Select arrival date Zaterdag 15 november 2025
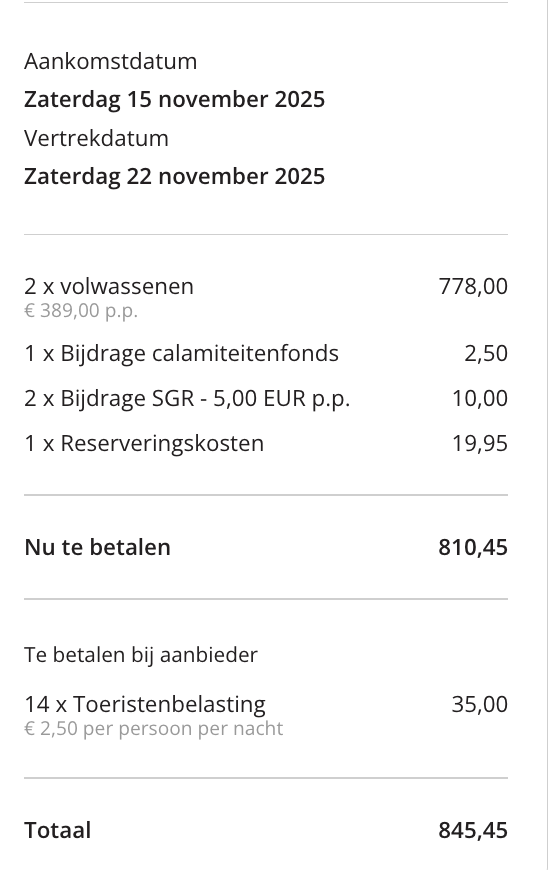Image resolution: width=548 pixels, height=870 pixels. click(x=174, y=99)
